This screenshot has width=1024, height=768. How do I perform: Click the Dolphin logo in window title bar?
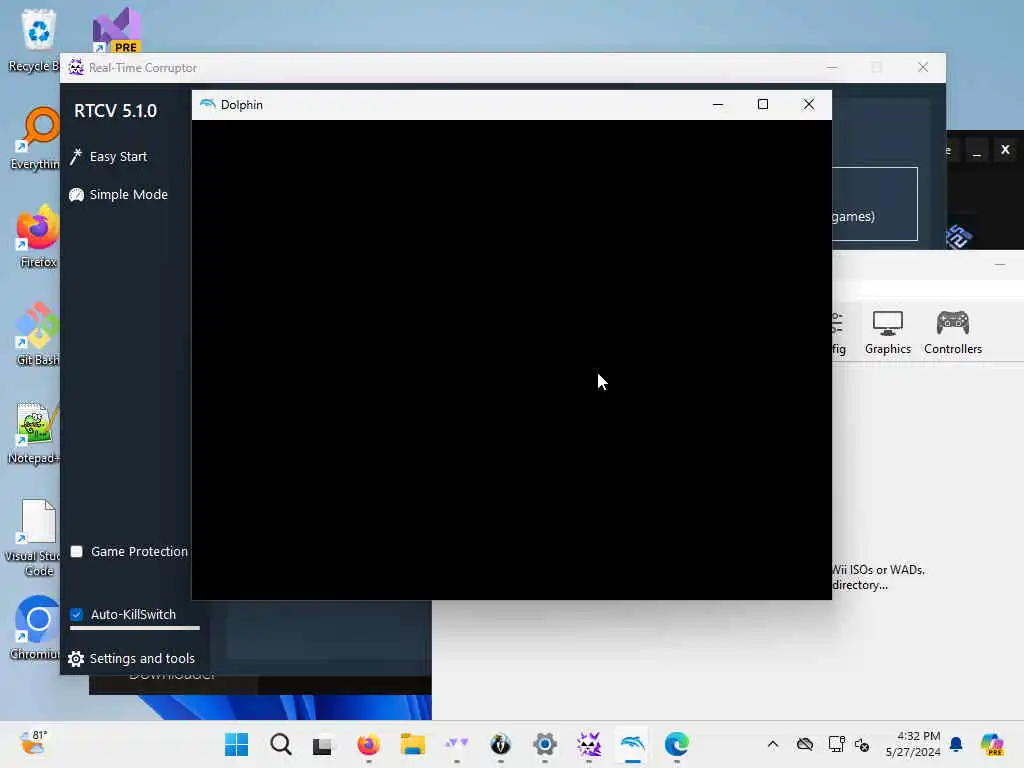pyautogui.click(x=208, y=104)
